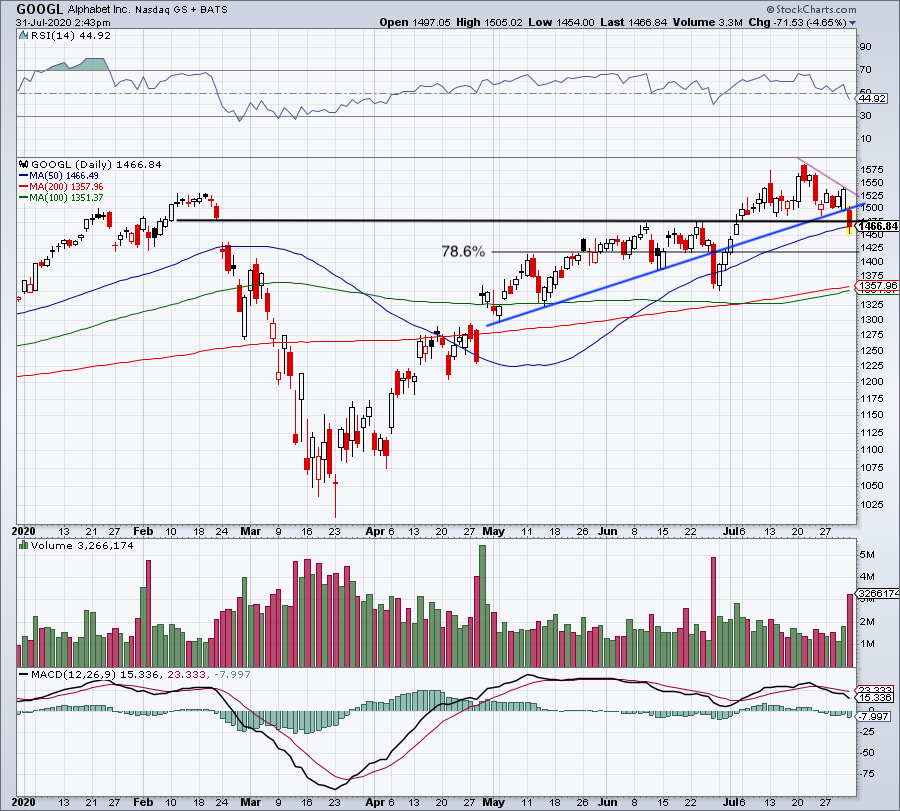This screenshot has height=811, width=900.
Task: Select the blue MA(50) line swatch
Action: pyautogui.click(x=24, y=176)
